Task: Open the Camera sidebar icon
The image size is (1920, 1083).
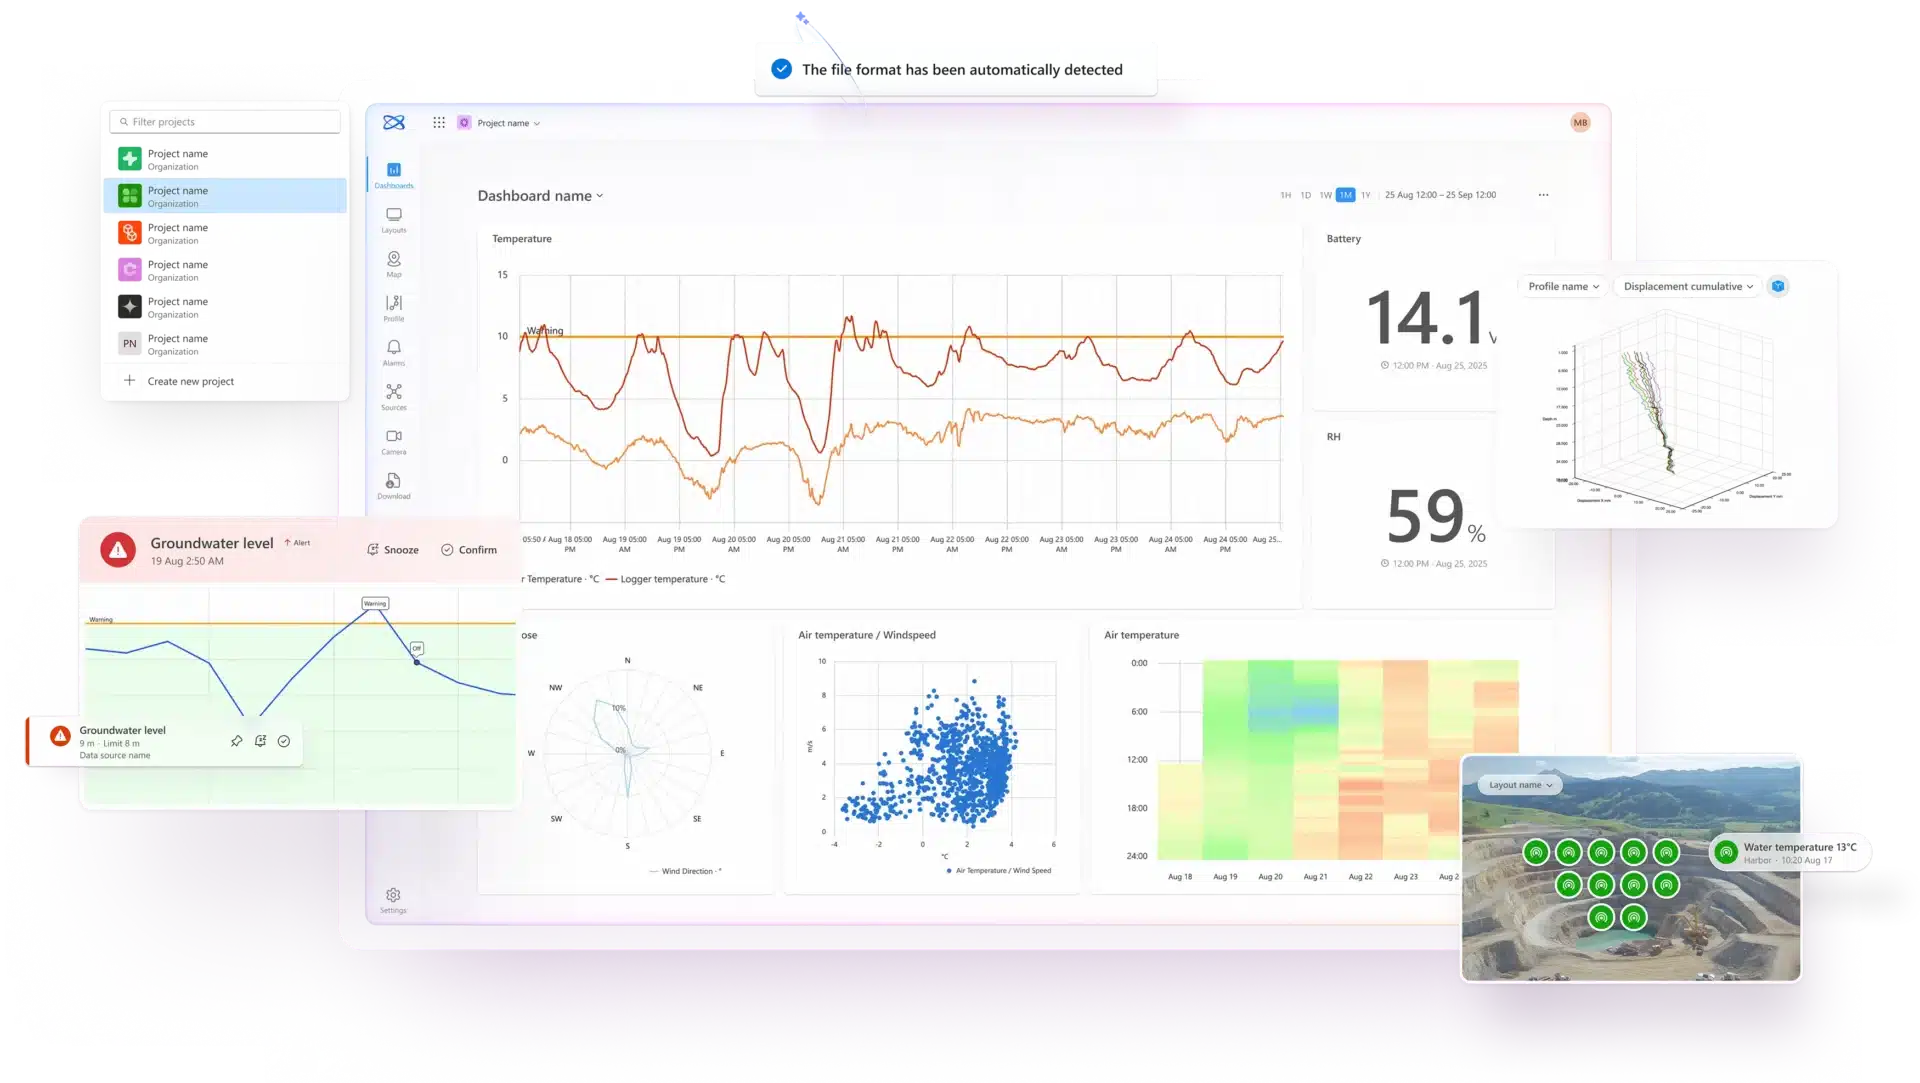Action: tap(394, 437)
